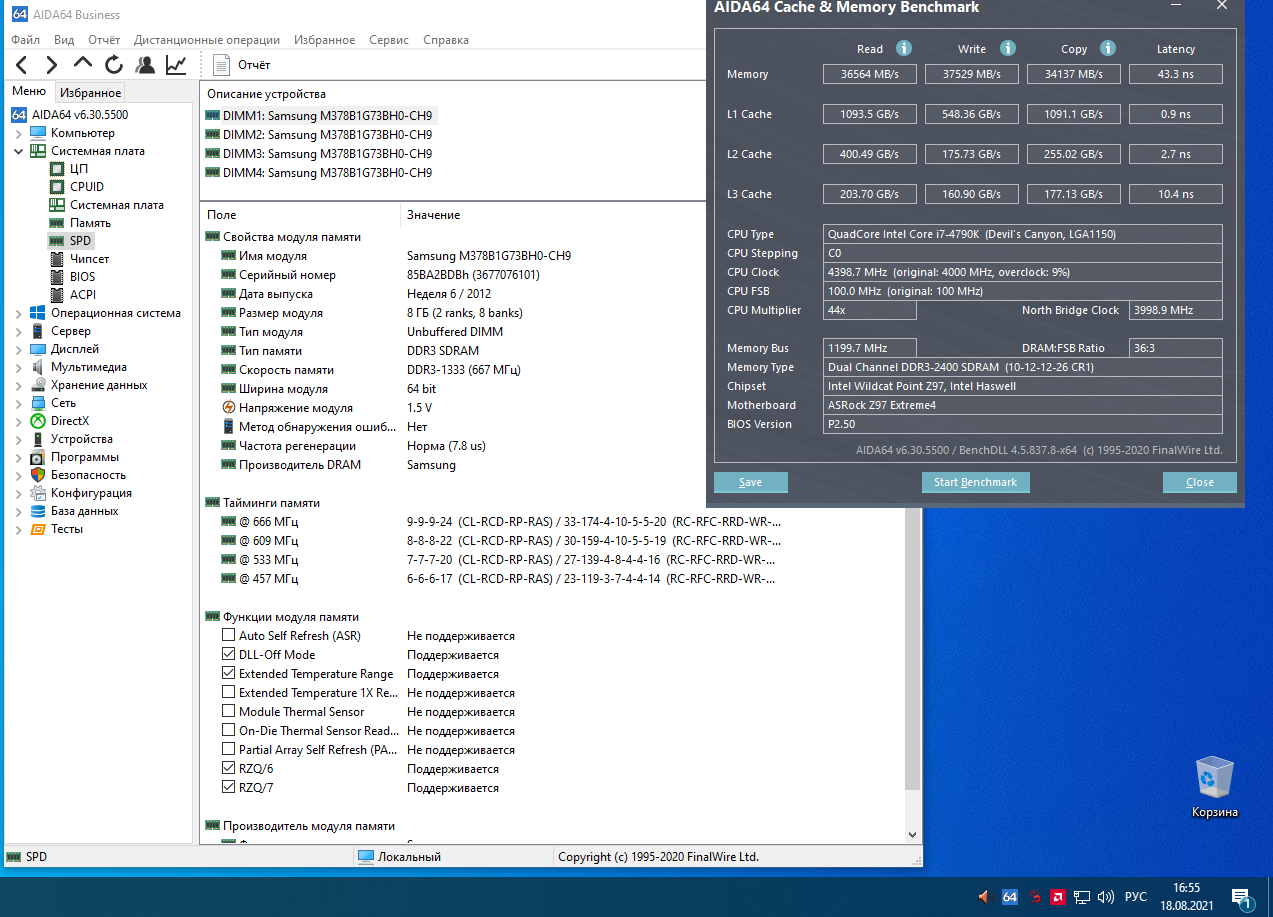Open the notification center icon

pos(1242,897)
